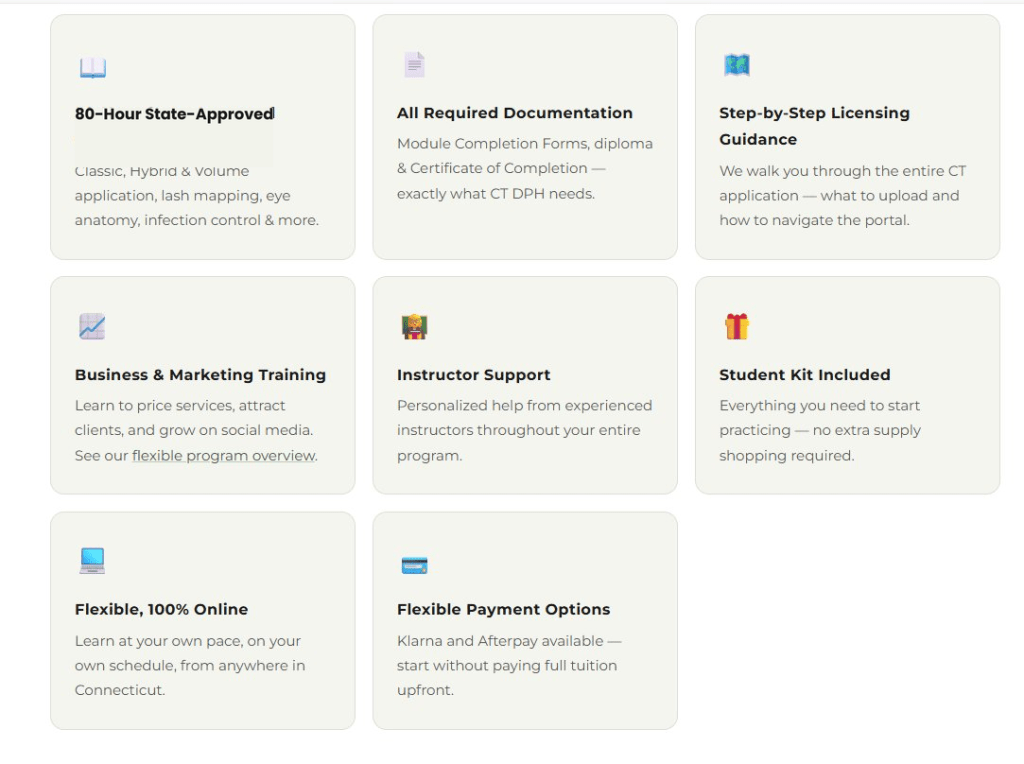Click the Instructor Support heading
This screenshot has height=764, width=1024.
473,375
